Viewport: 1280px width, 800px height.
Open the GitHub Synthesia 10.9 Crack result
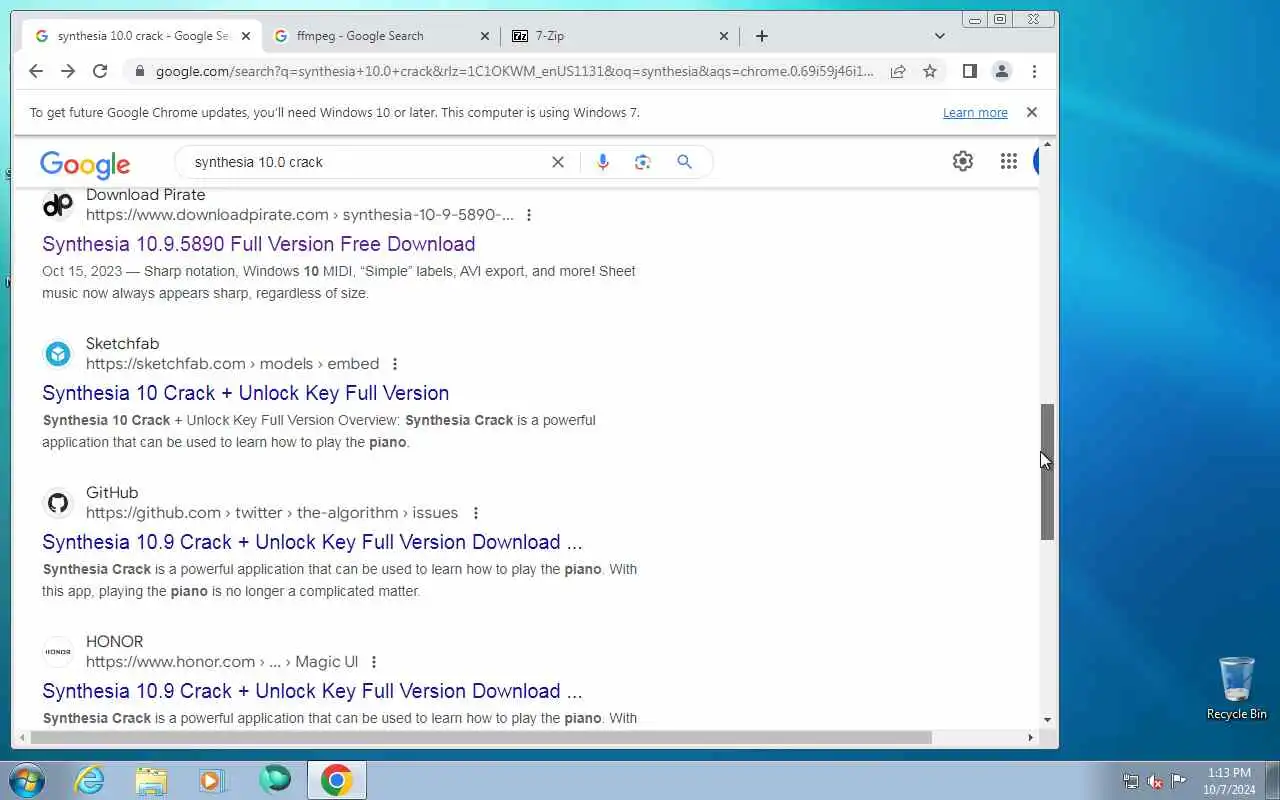[x=312, y=542]
